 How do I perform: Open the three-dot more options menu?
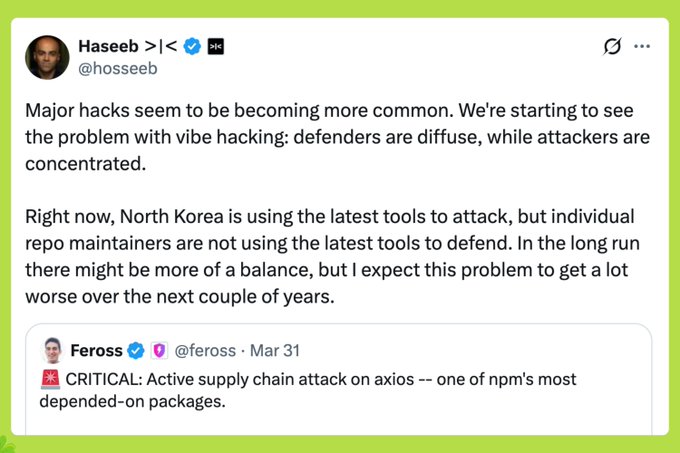(642, 47)
